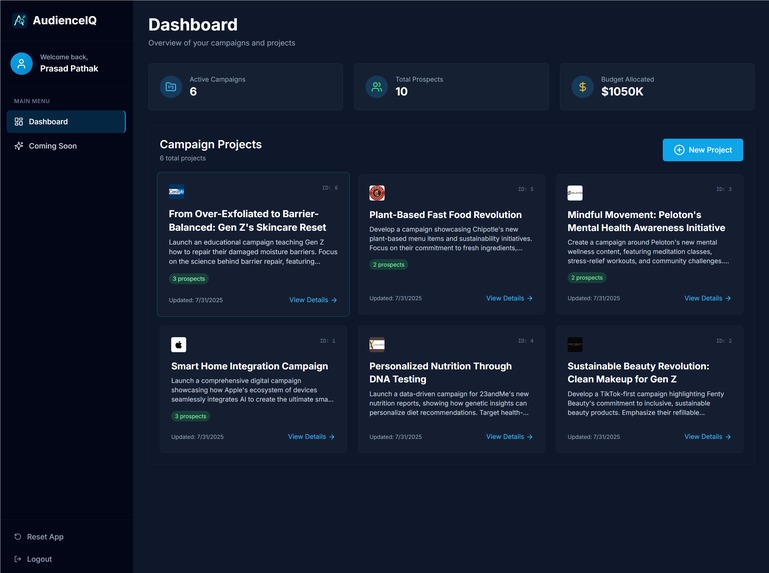
Task: Click 2 prospects badge on Mindful Movement card
Action: pyautogui.click(x=587, y=278)
